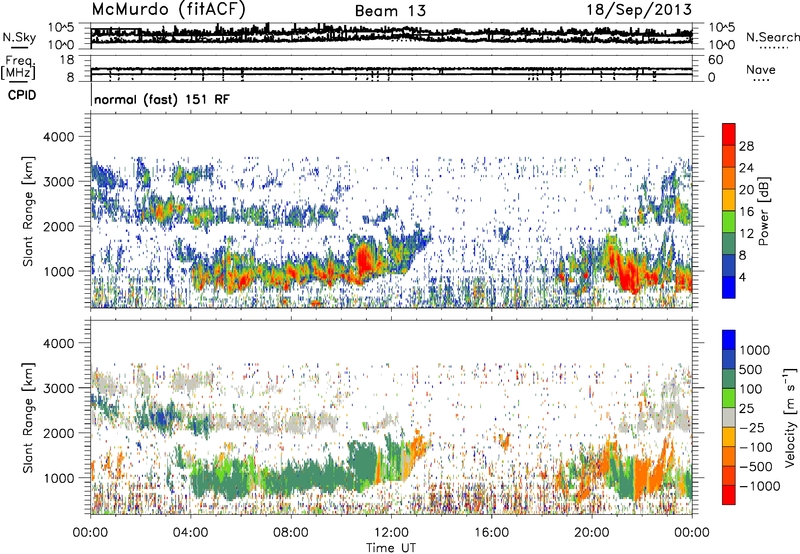This screenshot has width=800, height=554.
Task: Click the date 18/Sep/2013
Action: pyautogui.click(x=639, y=10)
